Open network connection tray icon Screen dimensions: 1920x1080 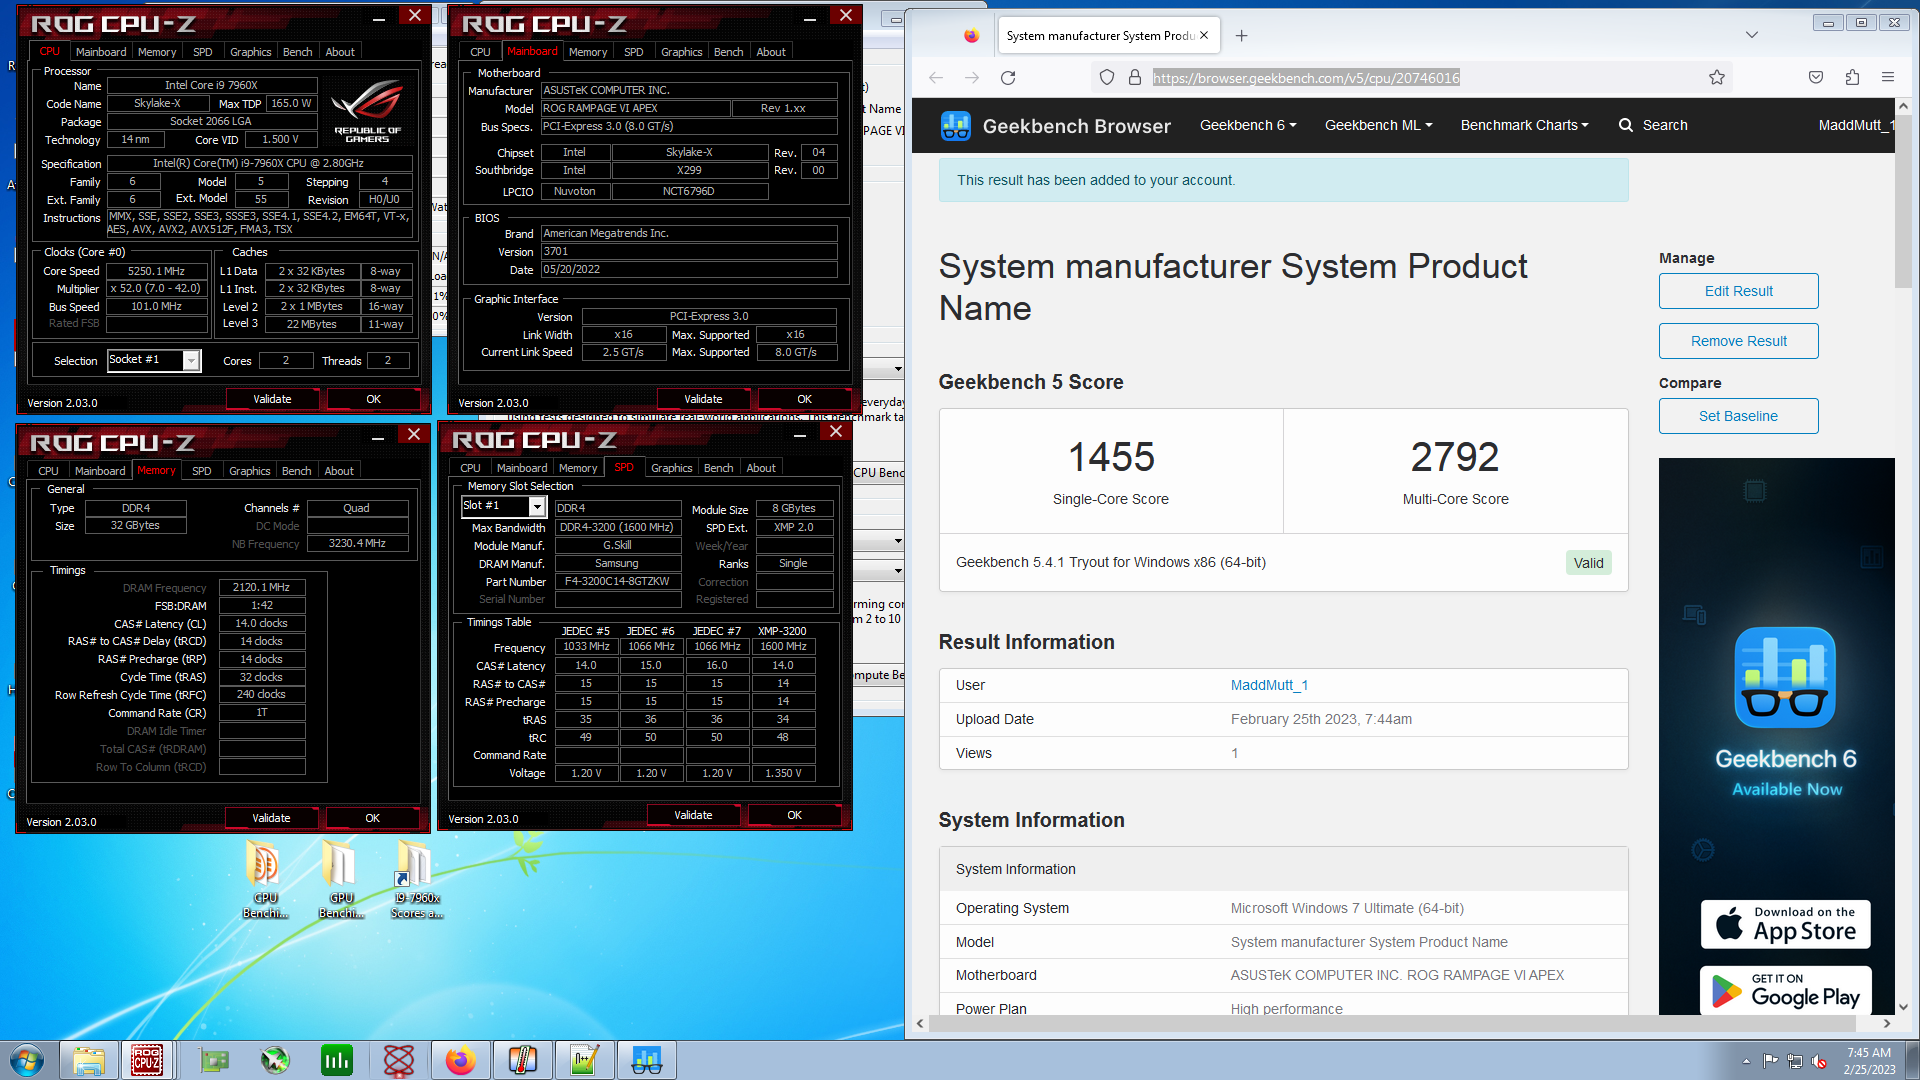pos(1795,1061)
